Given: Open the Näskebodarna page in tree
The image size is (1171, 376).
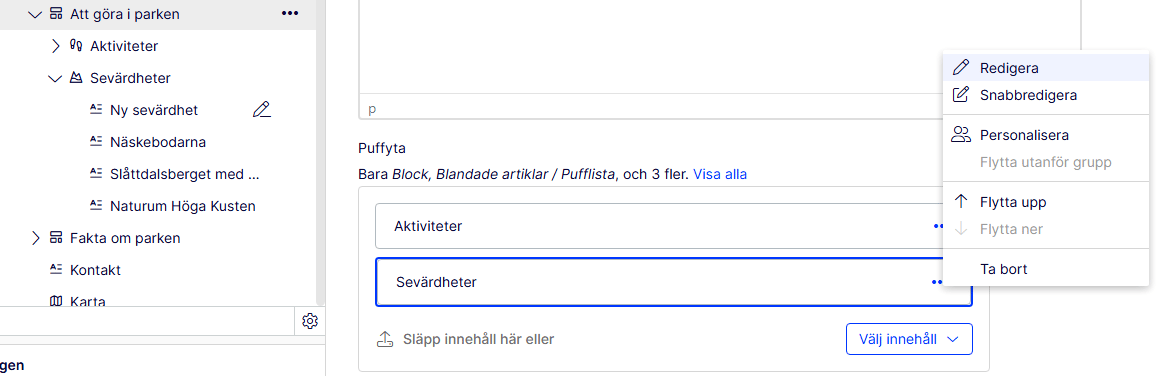Looking at the screenshot, I should [158, 142].
